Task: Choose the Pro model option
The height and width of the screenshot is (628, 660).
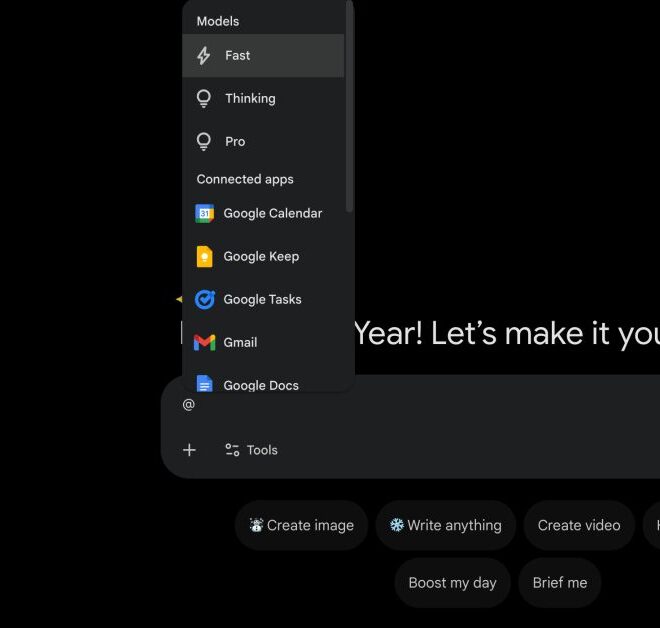Action: coord(263,141)
